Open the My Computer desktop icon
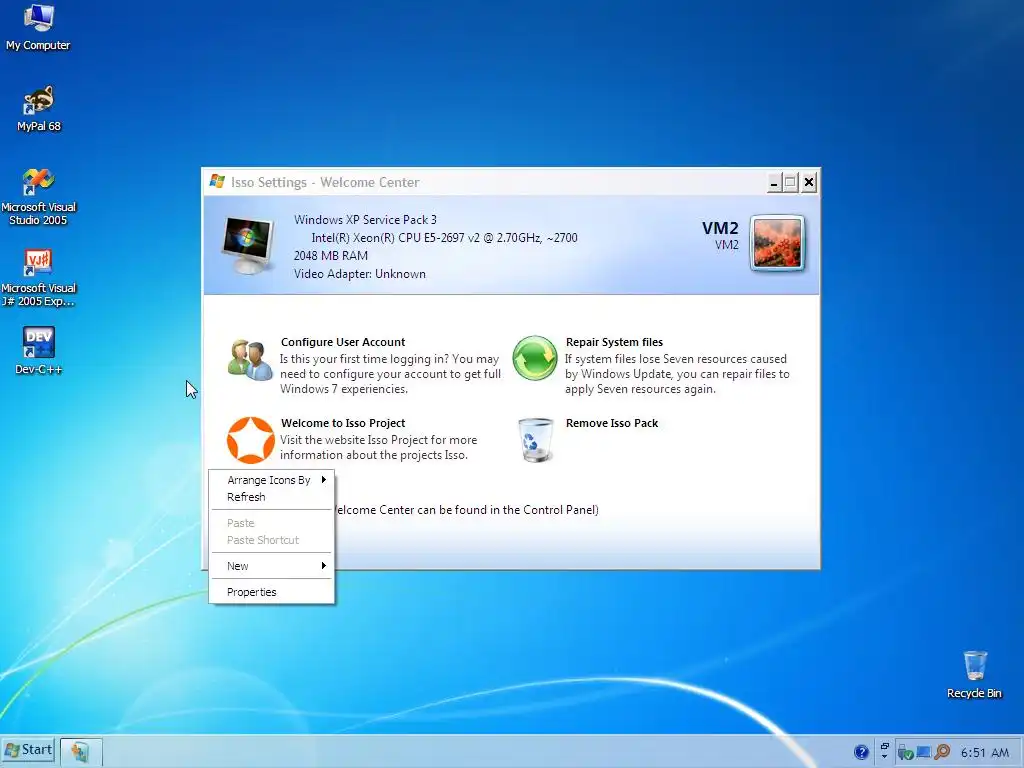 tap(38, 27)
